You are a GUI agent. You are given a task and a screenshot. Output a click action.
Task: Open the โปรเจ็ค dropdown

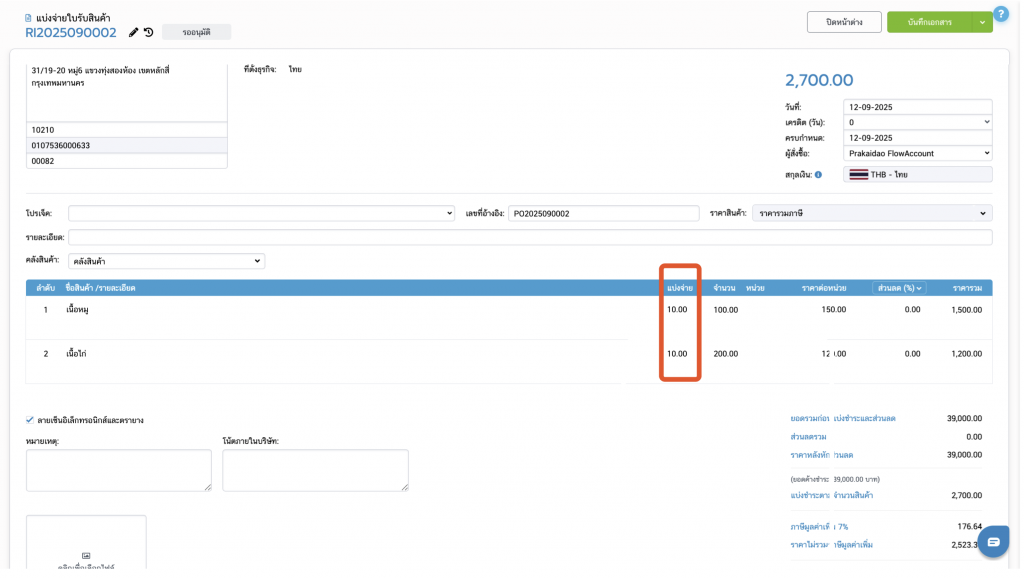coord(261,213)
